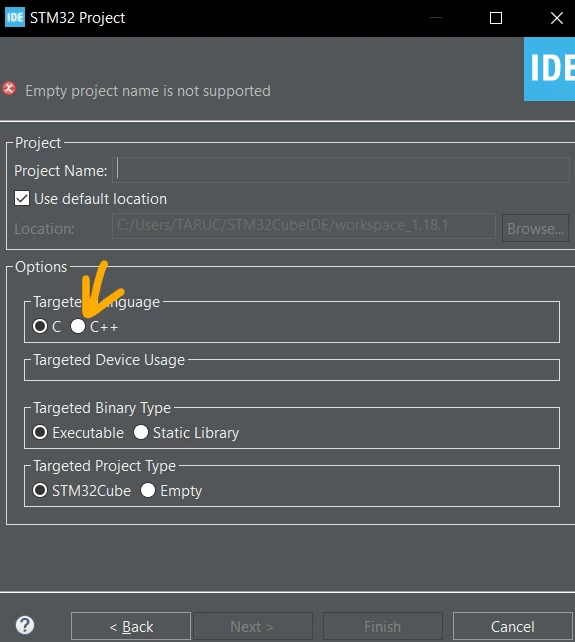This screenshot has height=642, width=575.
Task: Toggle Use default location checkbox
Action: [22, 199]
